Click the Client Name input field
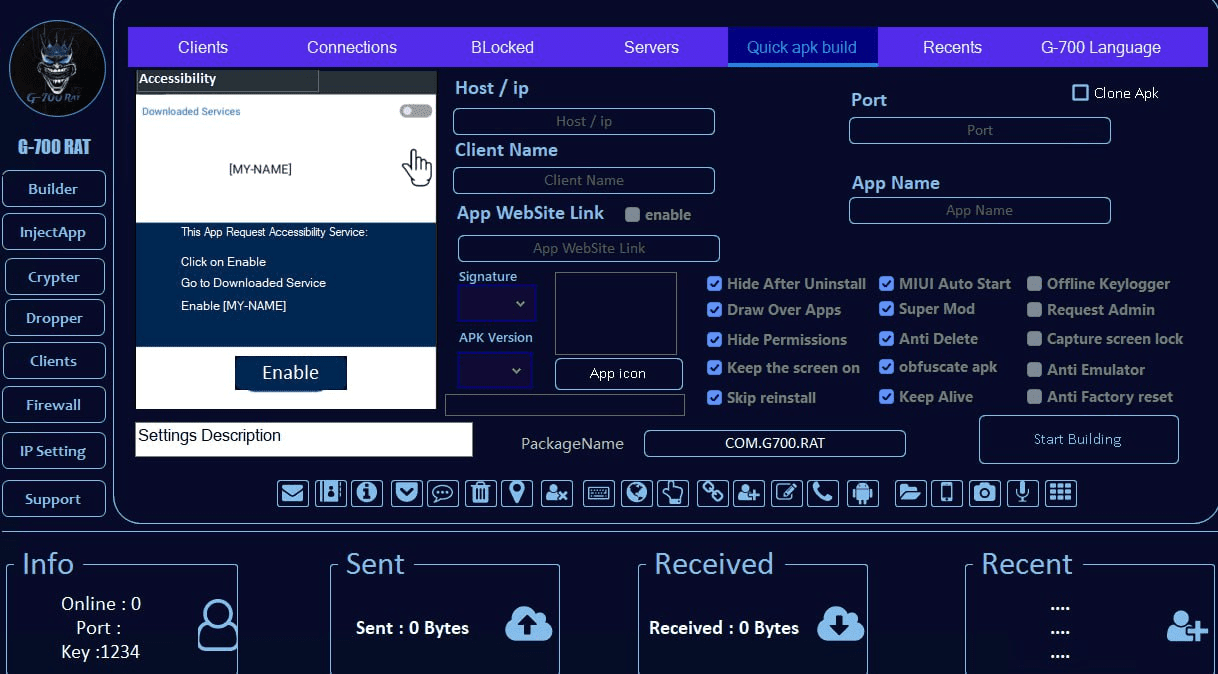1218x674 pixels. tap(584, 181)
